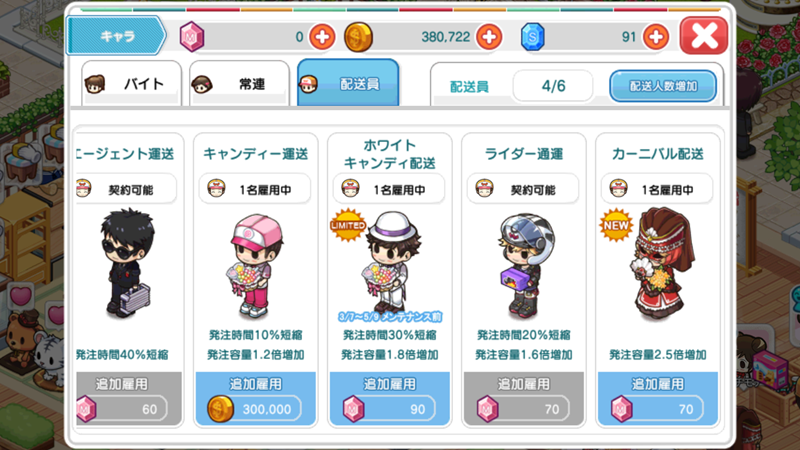Select the ライダー通運 courier character
Screen dimensions: 800x450
click(x=523, y=265)
